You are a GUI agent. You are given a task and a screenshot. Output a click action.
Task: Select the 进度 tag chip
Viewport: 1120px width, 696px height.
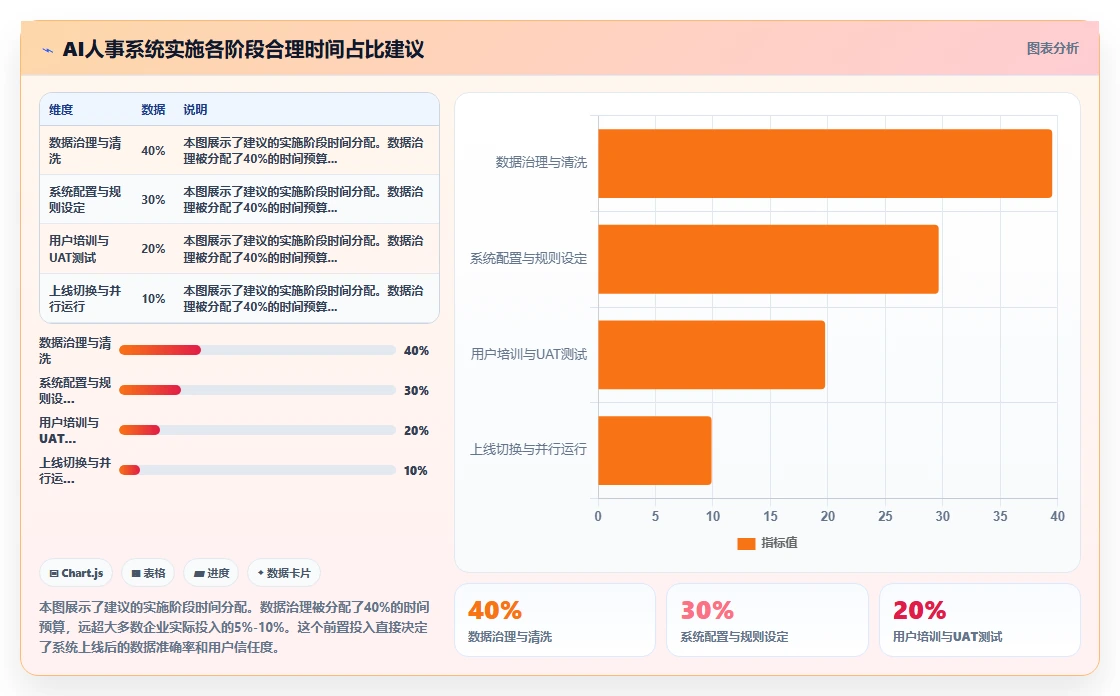click(x=211, y=573)
